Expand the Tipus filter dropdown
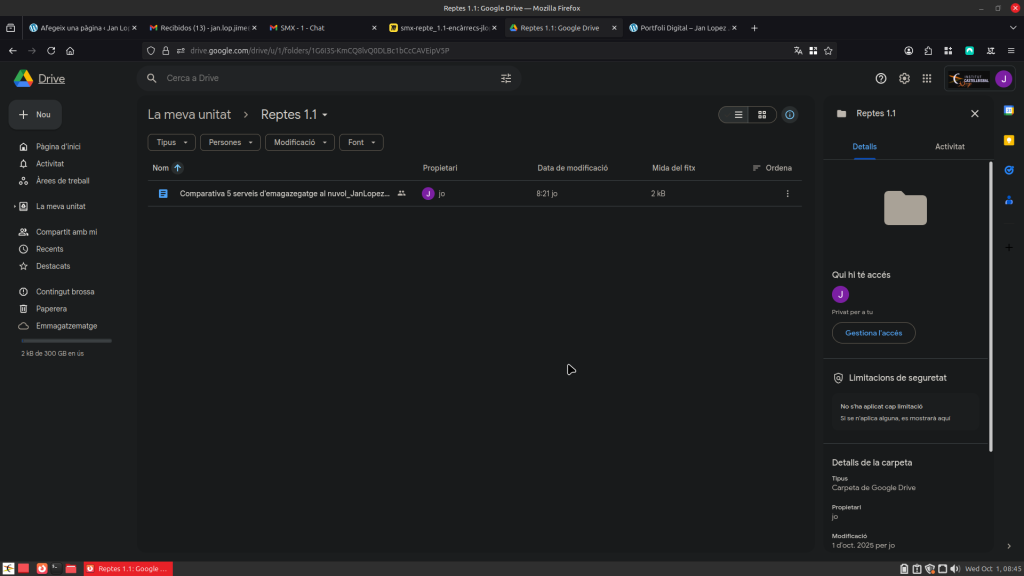The width and height of the screenshot is (1024, 576). [x=171, y=143]
